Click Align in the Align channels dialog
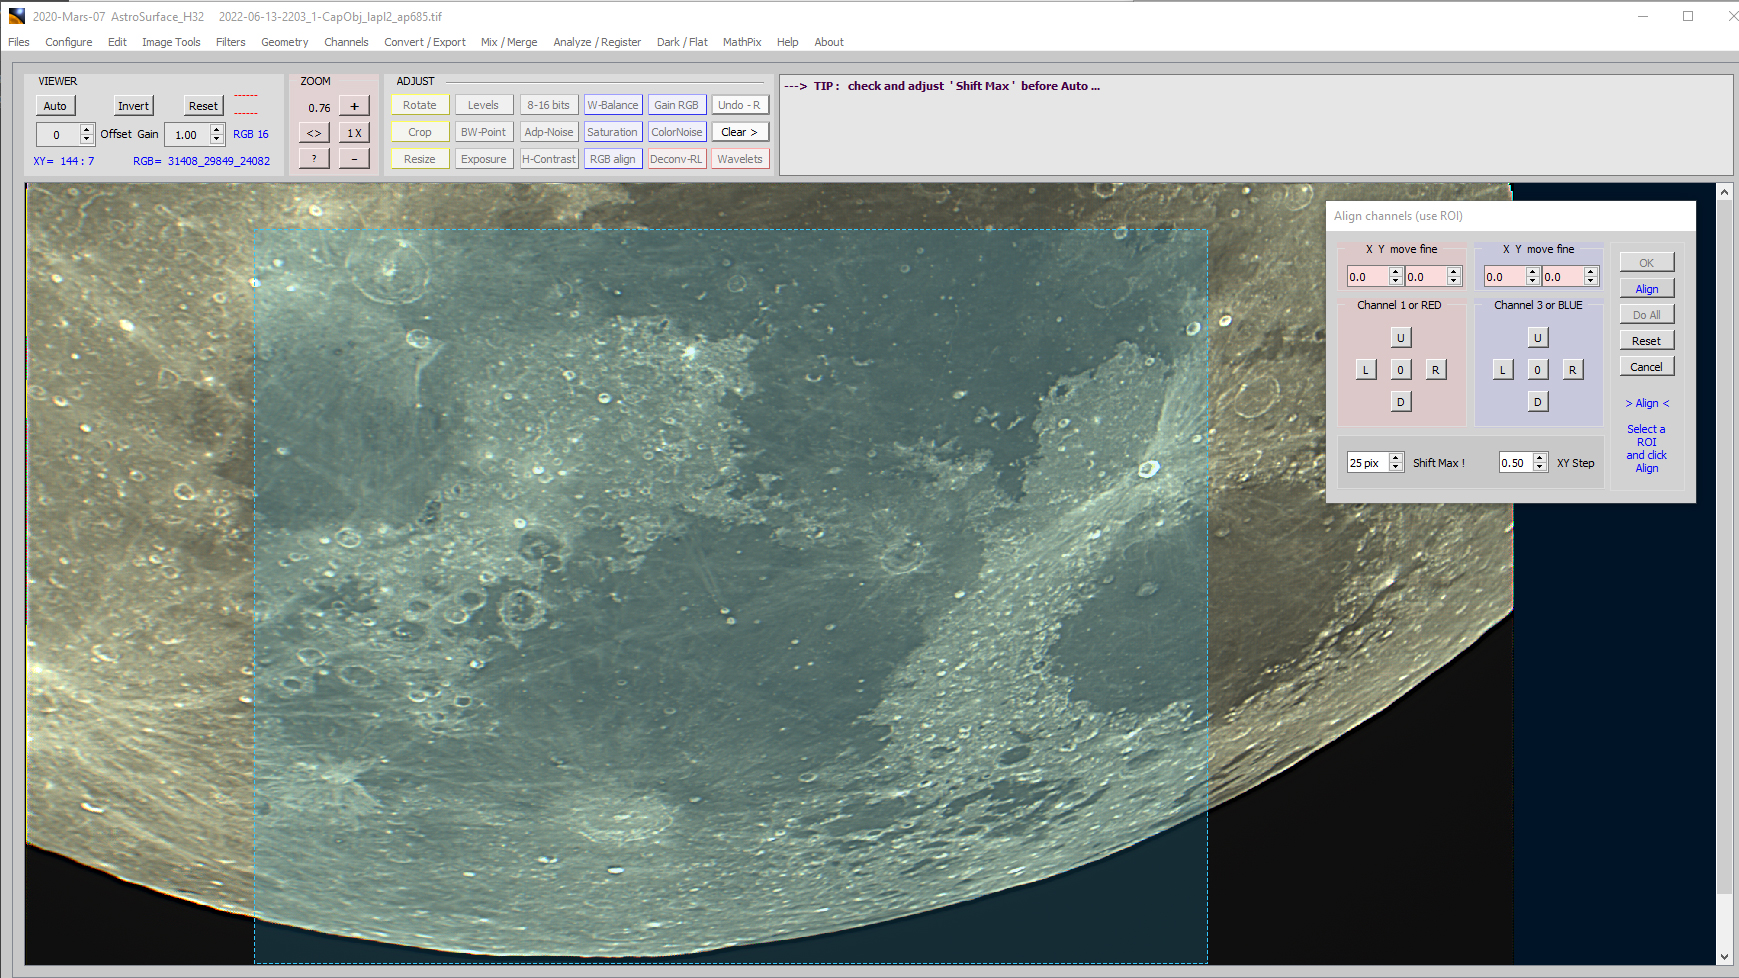This screenshot has width=1739, height=978. [1647, 289]
